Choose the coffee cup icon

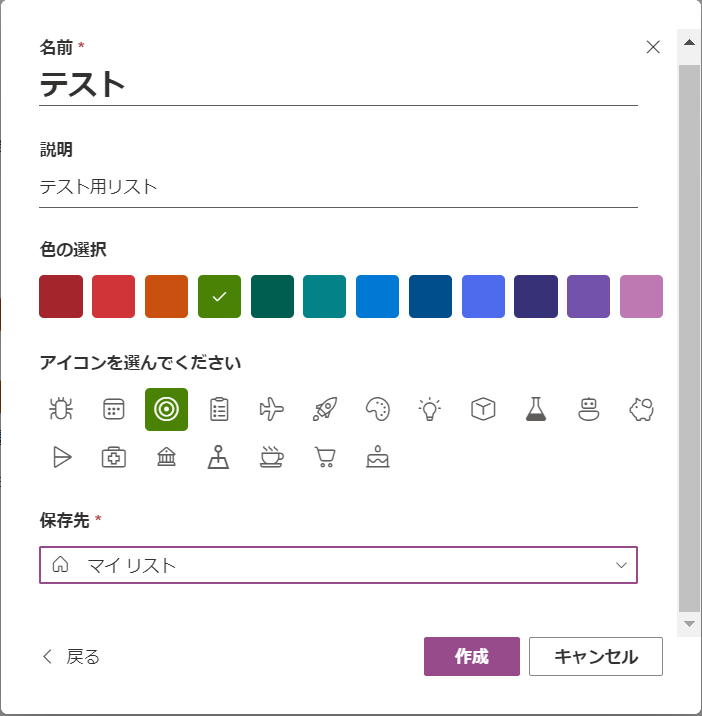click(272, 458)
